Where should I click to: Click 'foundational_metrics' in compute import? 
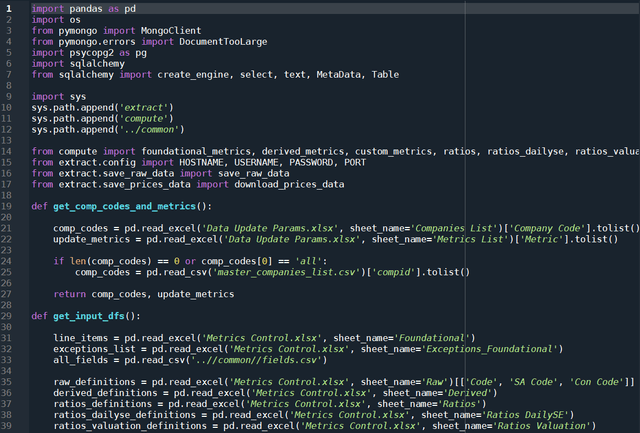pyautogui.click(x=196, y=151)
